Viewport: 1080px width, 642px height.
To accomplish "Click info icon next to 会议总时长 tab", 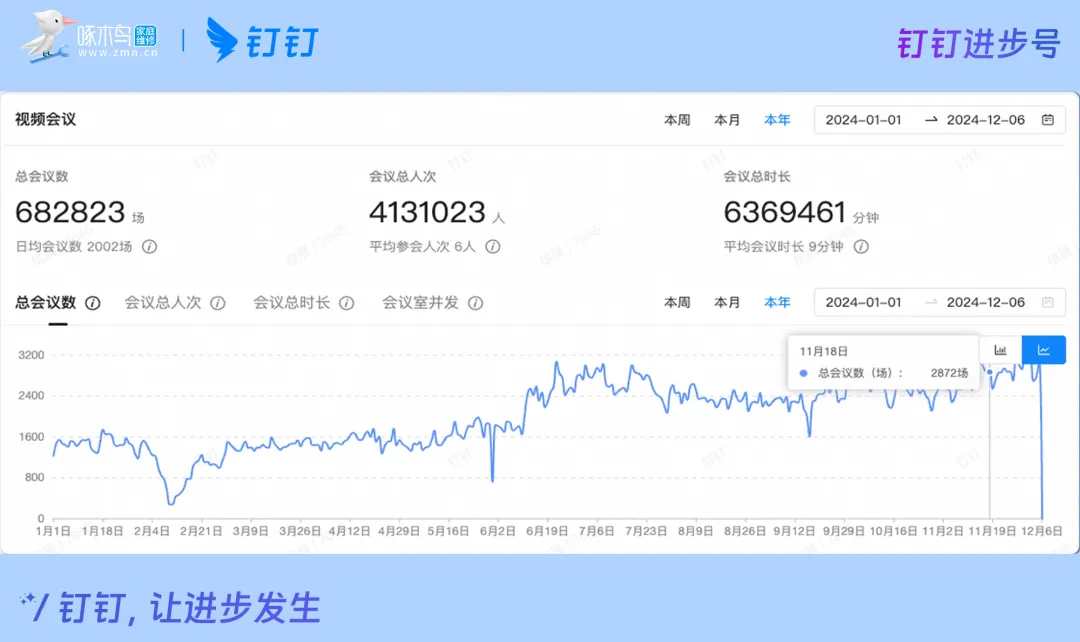I will click(x=347, y=303).
